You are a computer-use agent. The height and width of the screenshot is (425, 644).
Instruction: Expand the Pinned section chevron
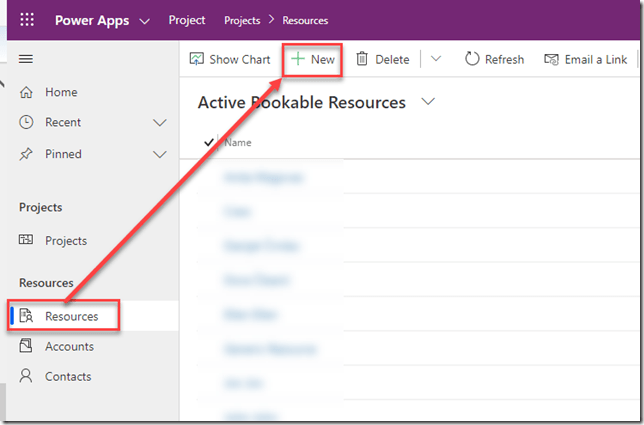coord(159,154)
